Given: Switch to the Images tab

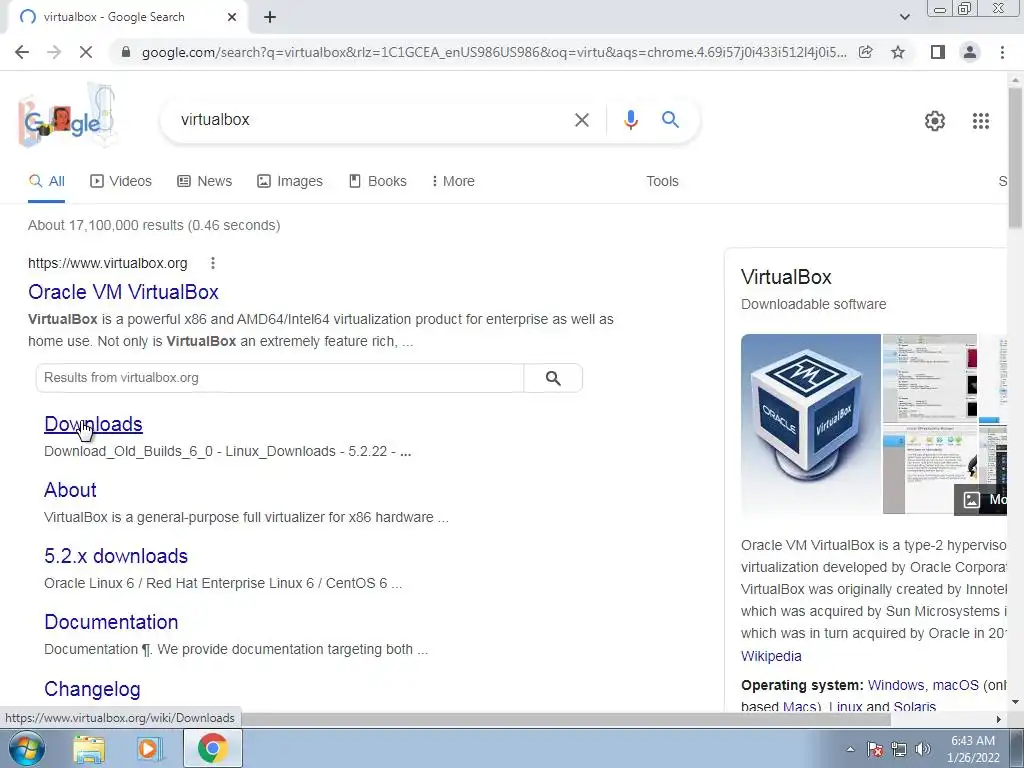Looking at the screenshot, I should pos(289,182).
